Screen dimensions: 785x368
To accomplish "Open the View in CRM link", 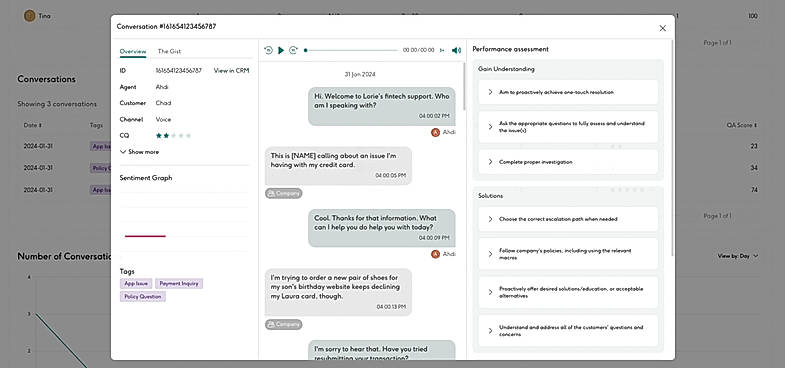I will pyautogui.click(x=231, y=71).
